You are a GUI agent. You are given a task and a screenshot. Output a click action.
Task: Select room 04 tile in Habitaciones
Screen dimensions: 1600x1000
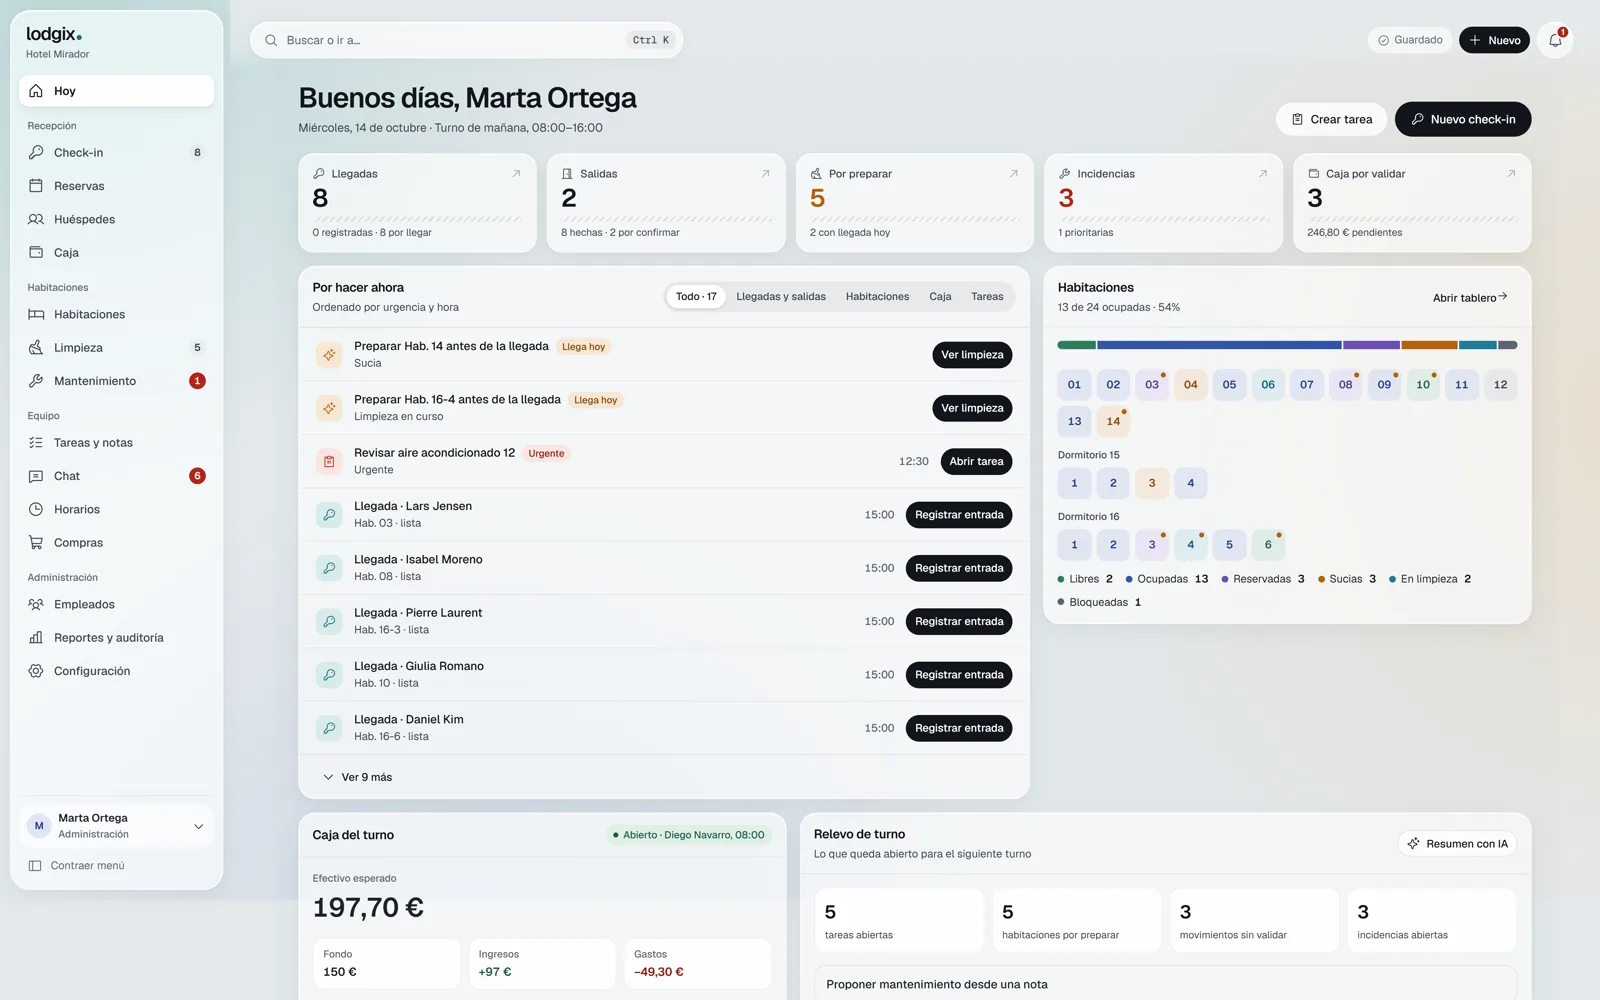pyautogui.click(x=1190, y=385)
